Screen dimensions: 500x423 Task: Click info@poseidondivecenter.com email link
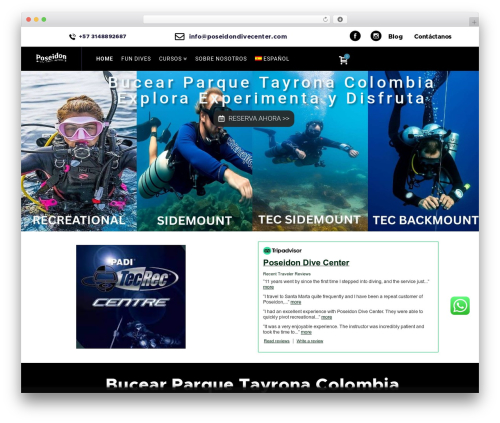[238, 37]
